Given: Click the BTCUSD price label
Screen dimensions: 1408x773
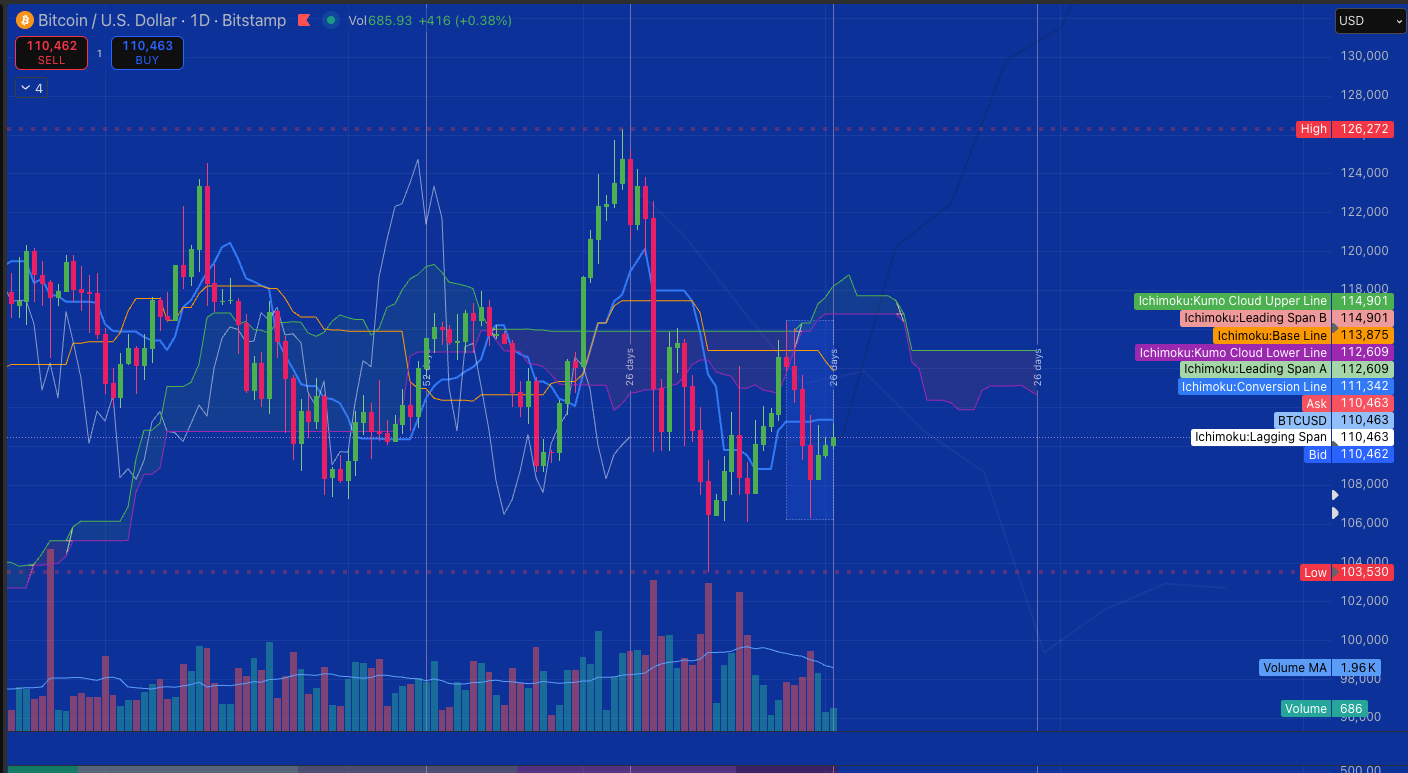Looking at the screenshot, I should (1302, 421).
